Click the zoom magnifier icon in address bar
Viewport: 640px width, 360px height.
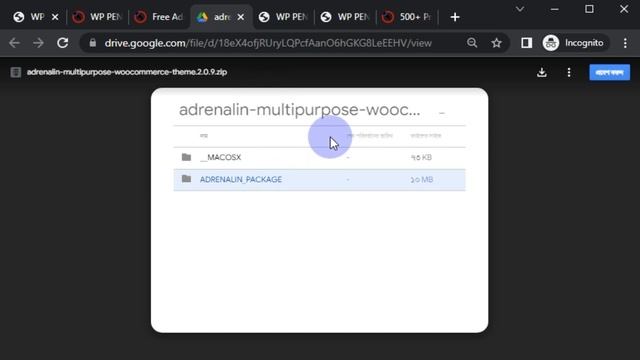[472, 43]
